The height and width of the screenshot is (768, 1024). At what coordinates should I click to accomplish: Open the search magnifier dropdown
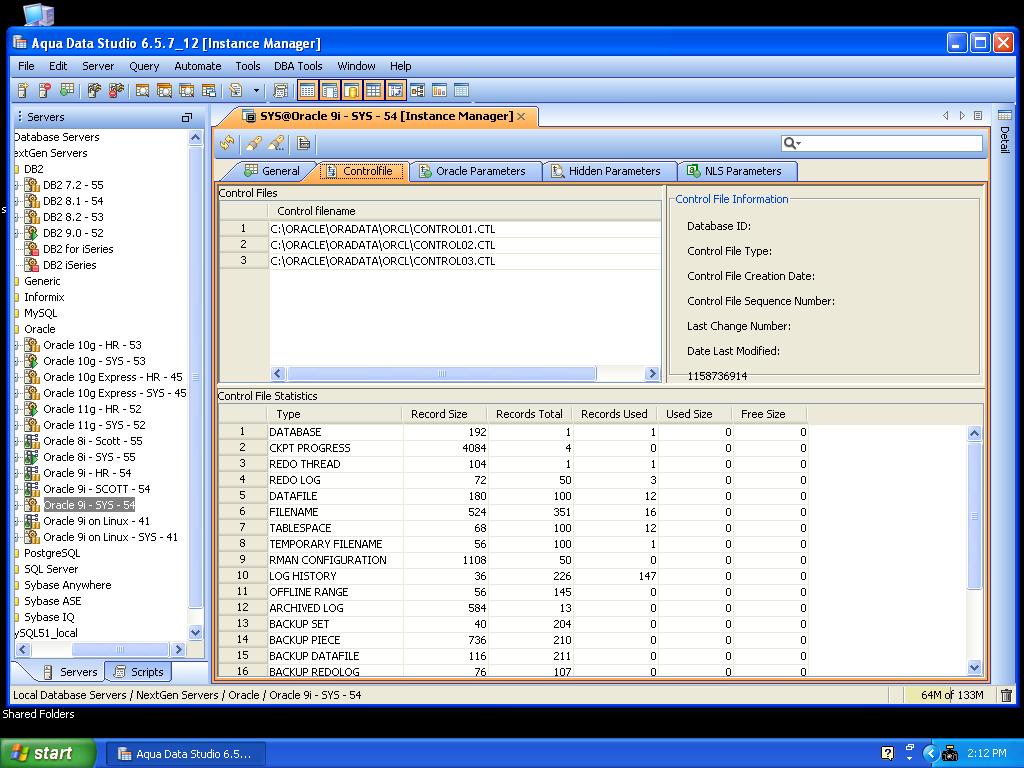pyautogui.click(x=792, y=143)
